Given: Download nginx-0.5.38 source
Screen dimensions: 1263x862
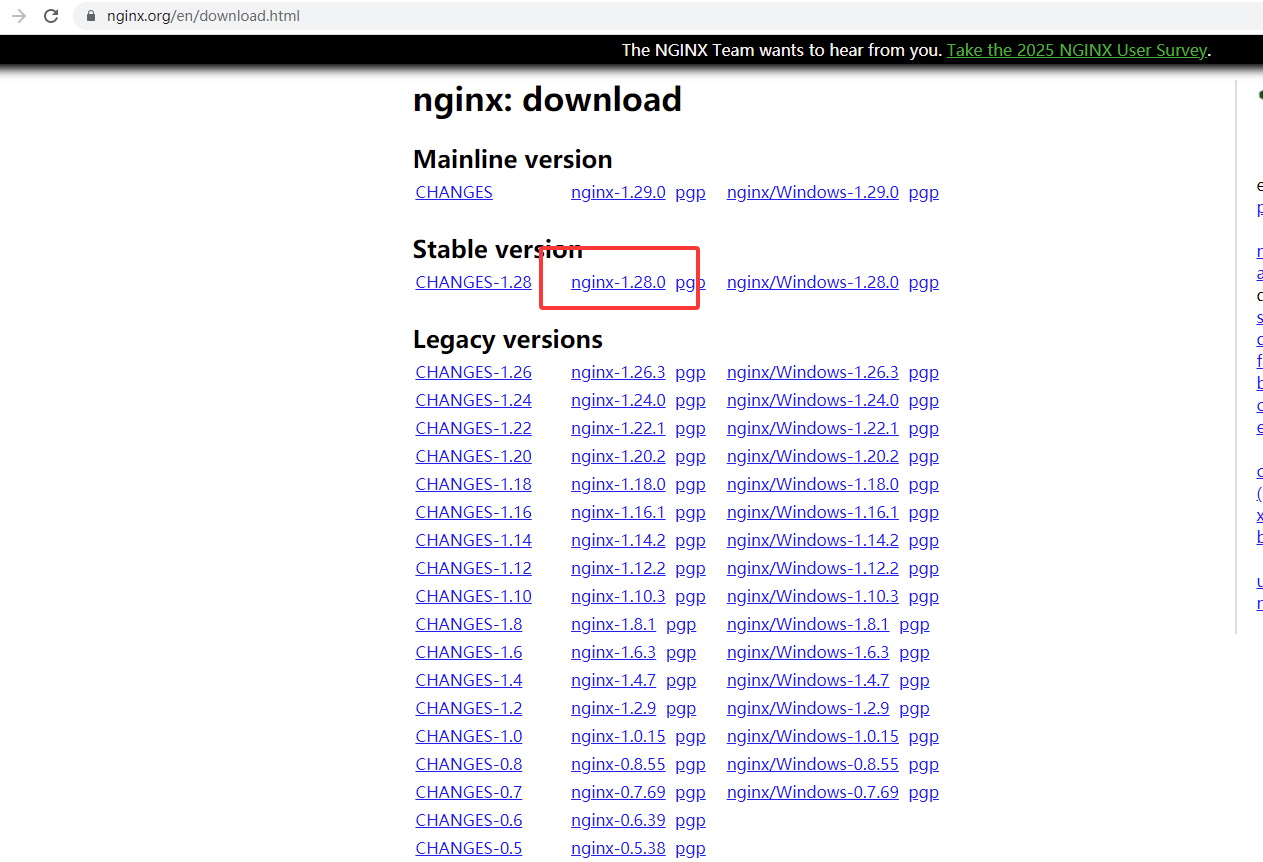Looking at the screenshot, I should pos(618,848).
